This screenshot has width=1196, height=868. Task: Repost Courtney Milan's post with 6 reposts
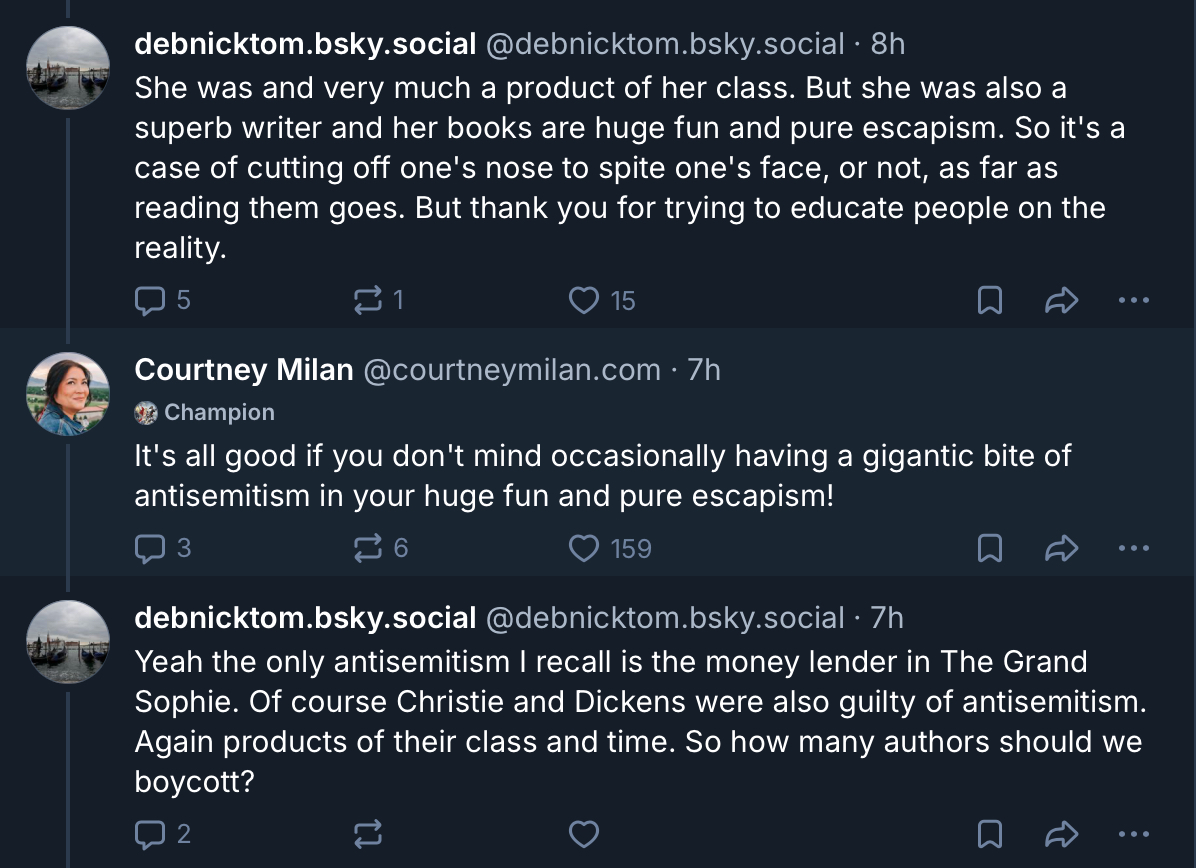[368, 548]
